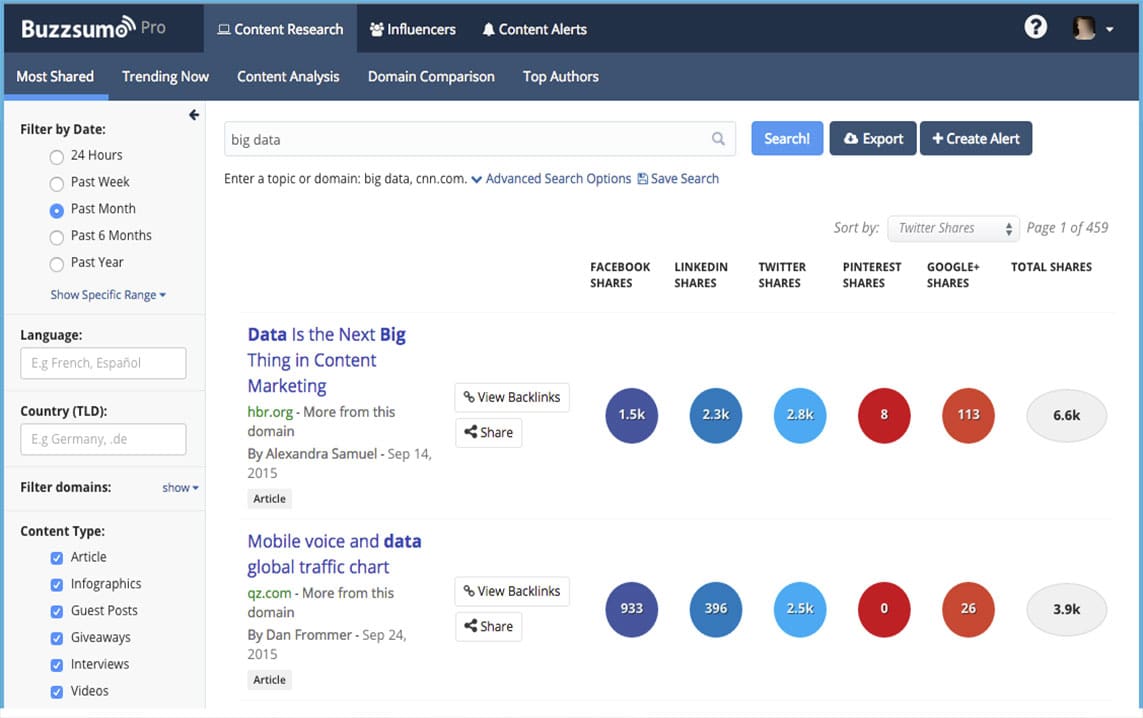Viewport: 1143px width, 718px height.
Task: Click the total shares 6.6k bubble
Action: pyautogui.click(x=1066, y=415)
